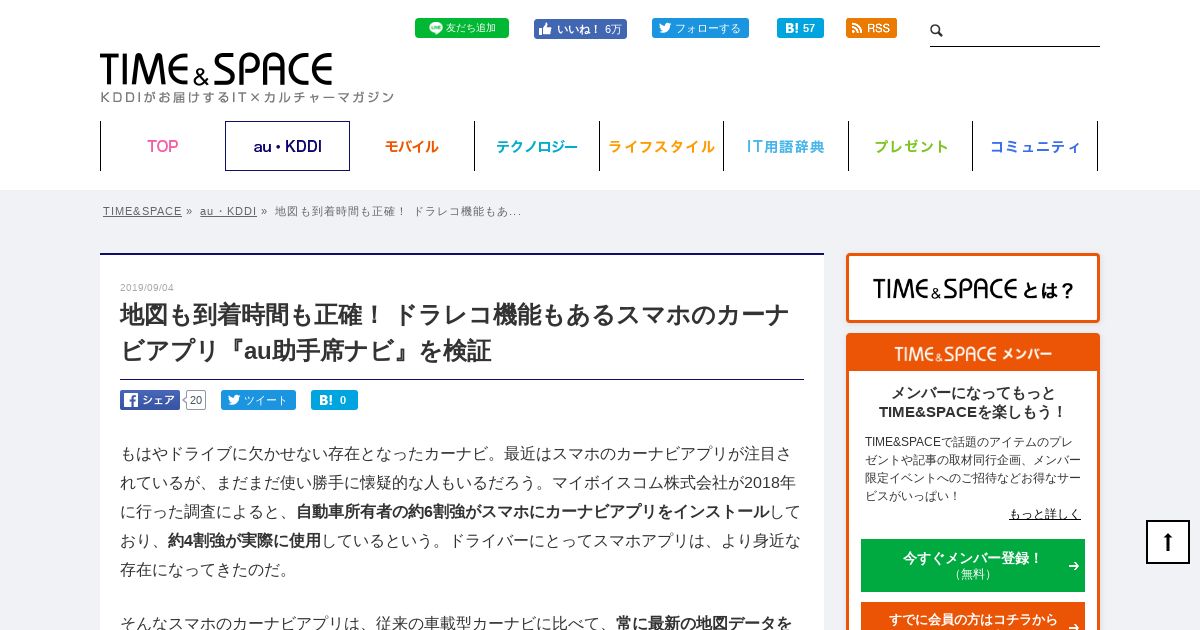Image resolution: width=1200 pixels, height=630 pixels.
Task: Open the コミュニティ navigation item
Action: 1035,146
